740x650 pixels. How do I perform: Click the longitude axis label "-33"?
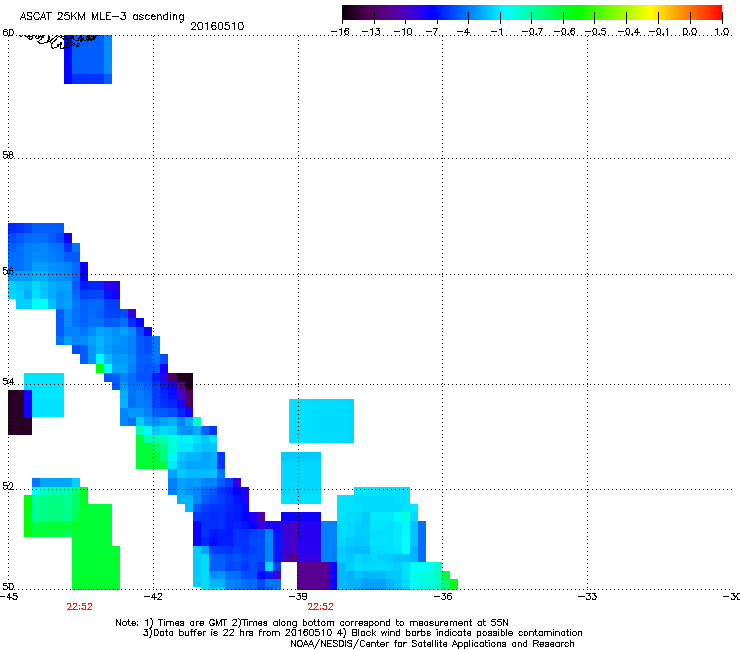coord(587,597)
